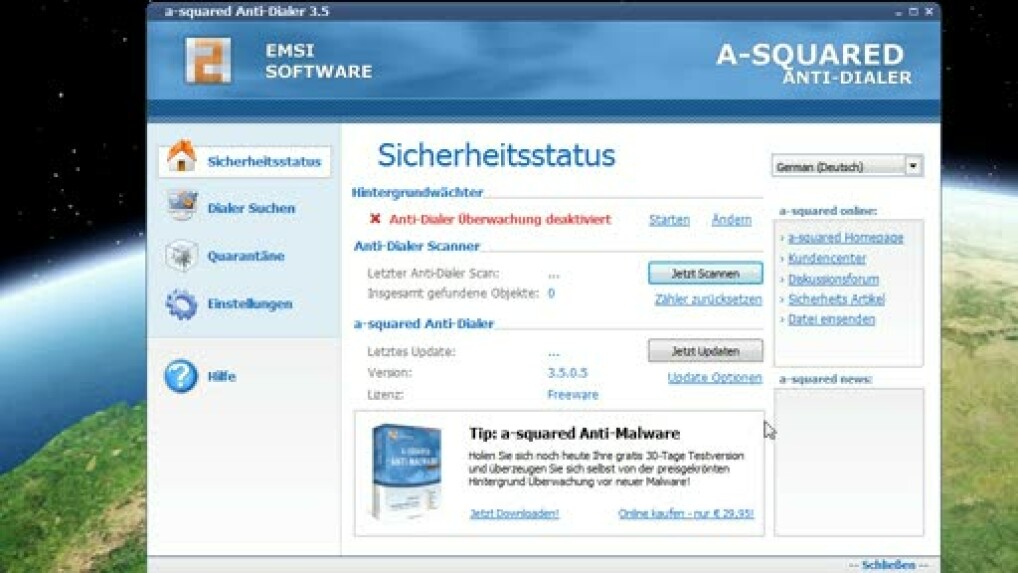Click the house icon for Sicherheitsstatus
This screenshot has width=1018, height=573.
[x=181, y=158]
